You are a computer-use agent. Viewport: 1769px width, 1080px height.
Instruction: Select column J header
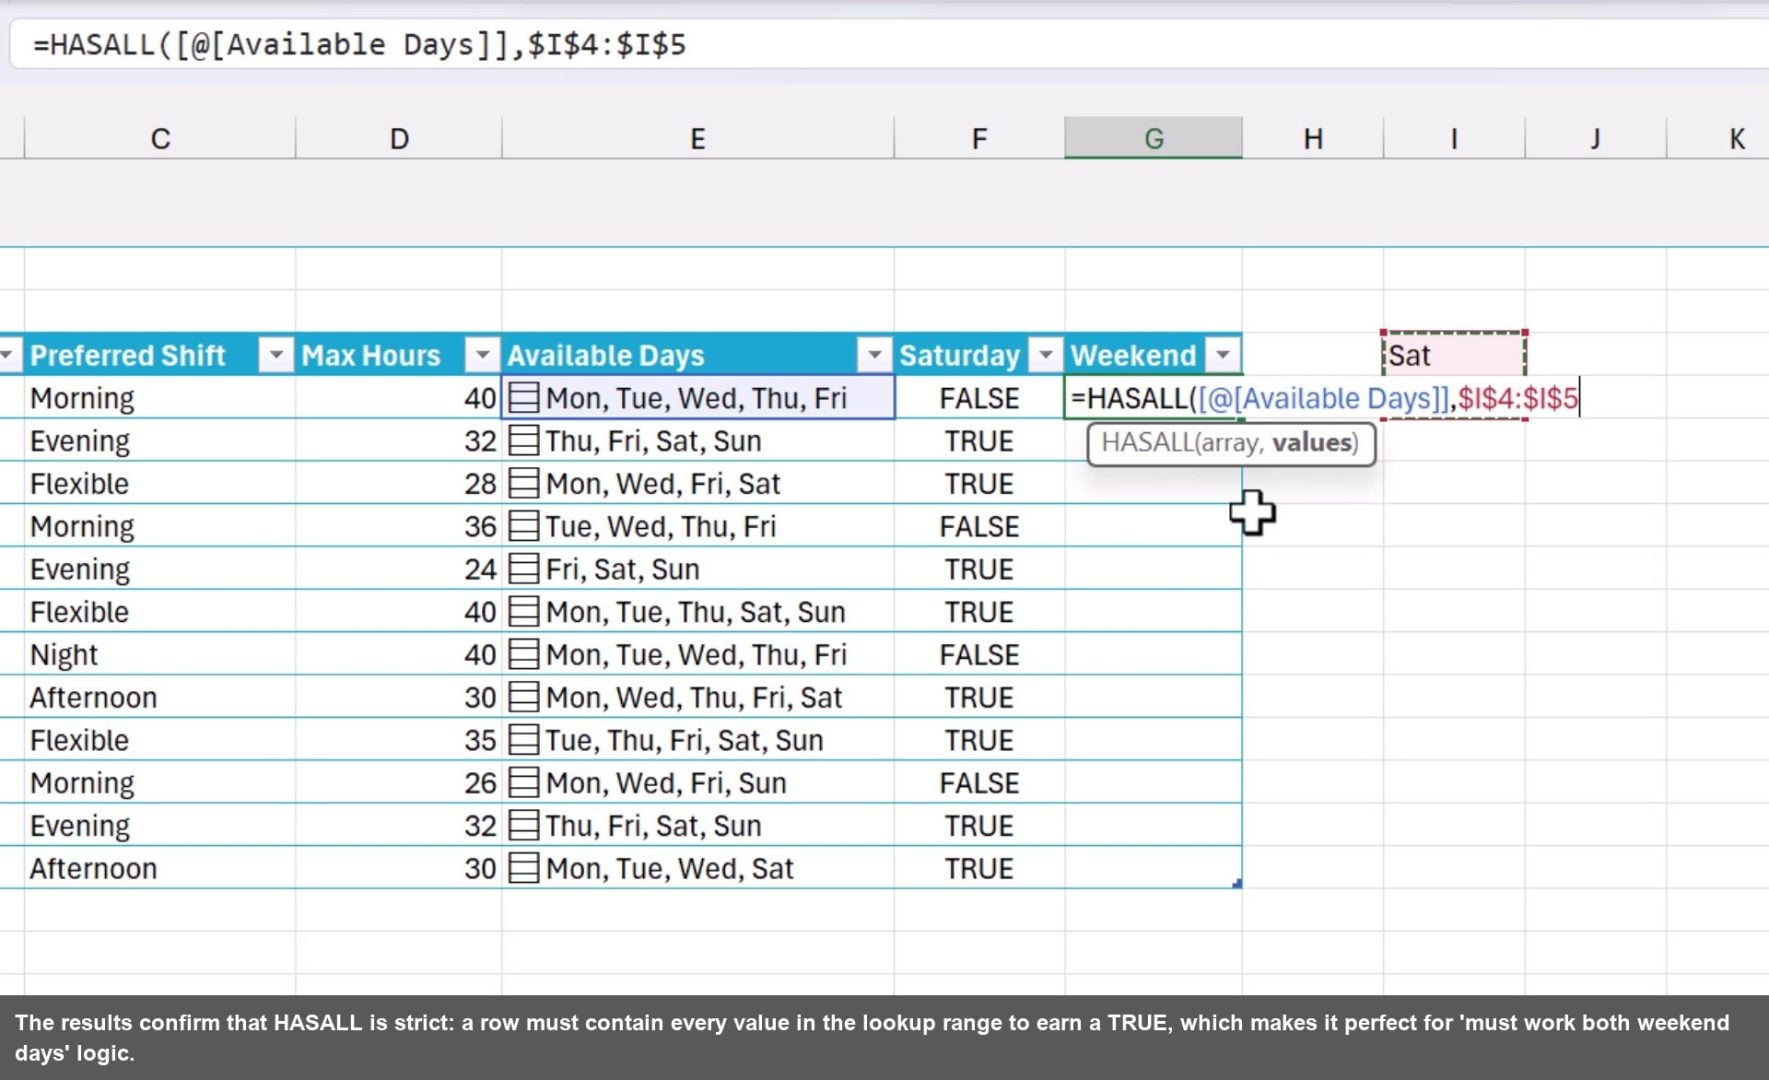(1595, 138)
